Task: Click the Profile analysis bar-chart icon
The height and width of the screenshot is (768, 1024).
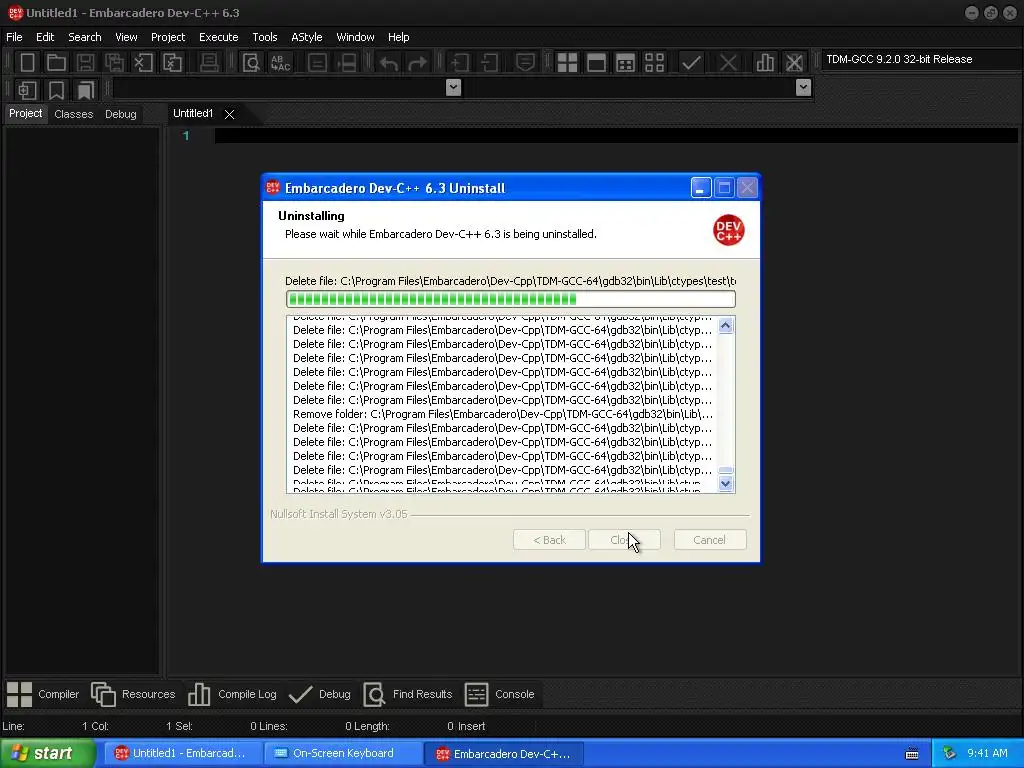Action: (x=765, y=63)
